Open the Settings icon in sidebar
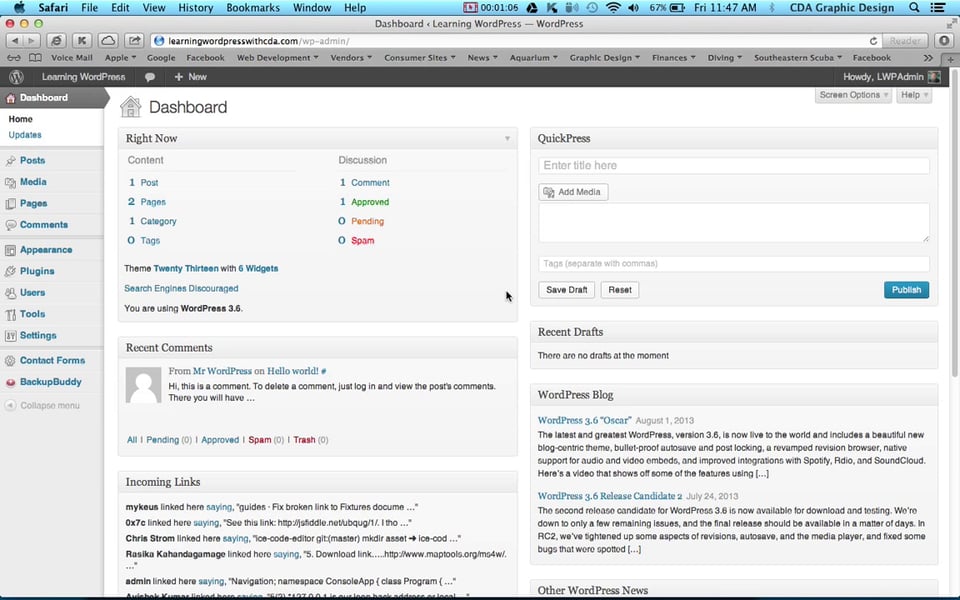Viewport: 960px width, 600px height. [10, 336]
